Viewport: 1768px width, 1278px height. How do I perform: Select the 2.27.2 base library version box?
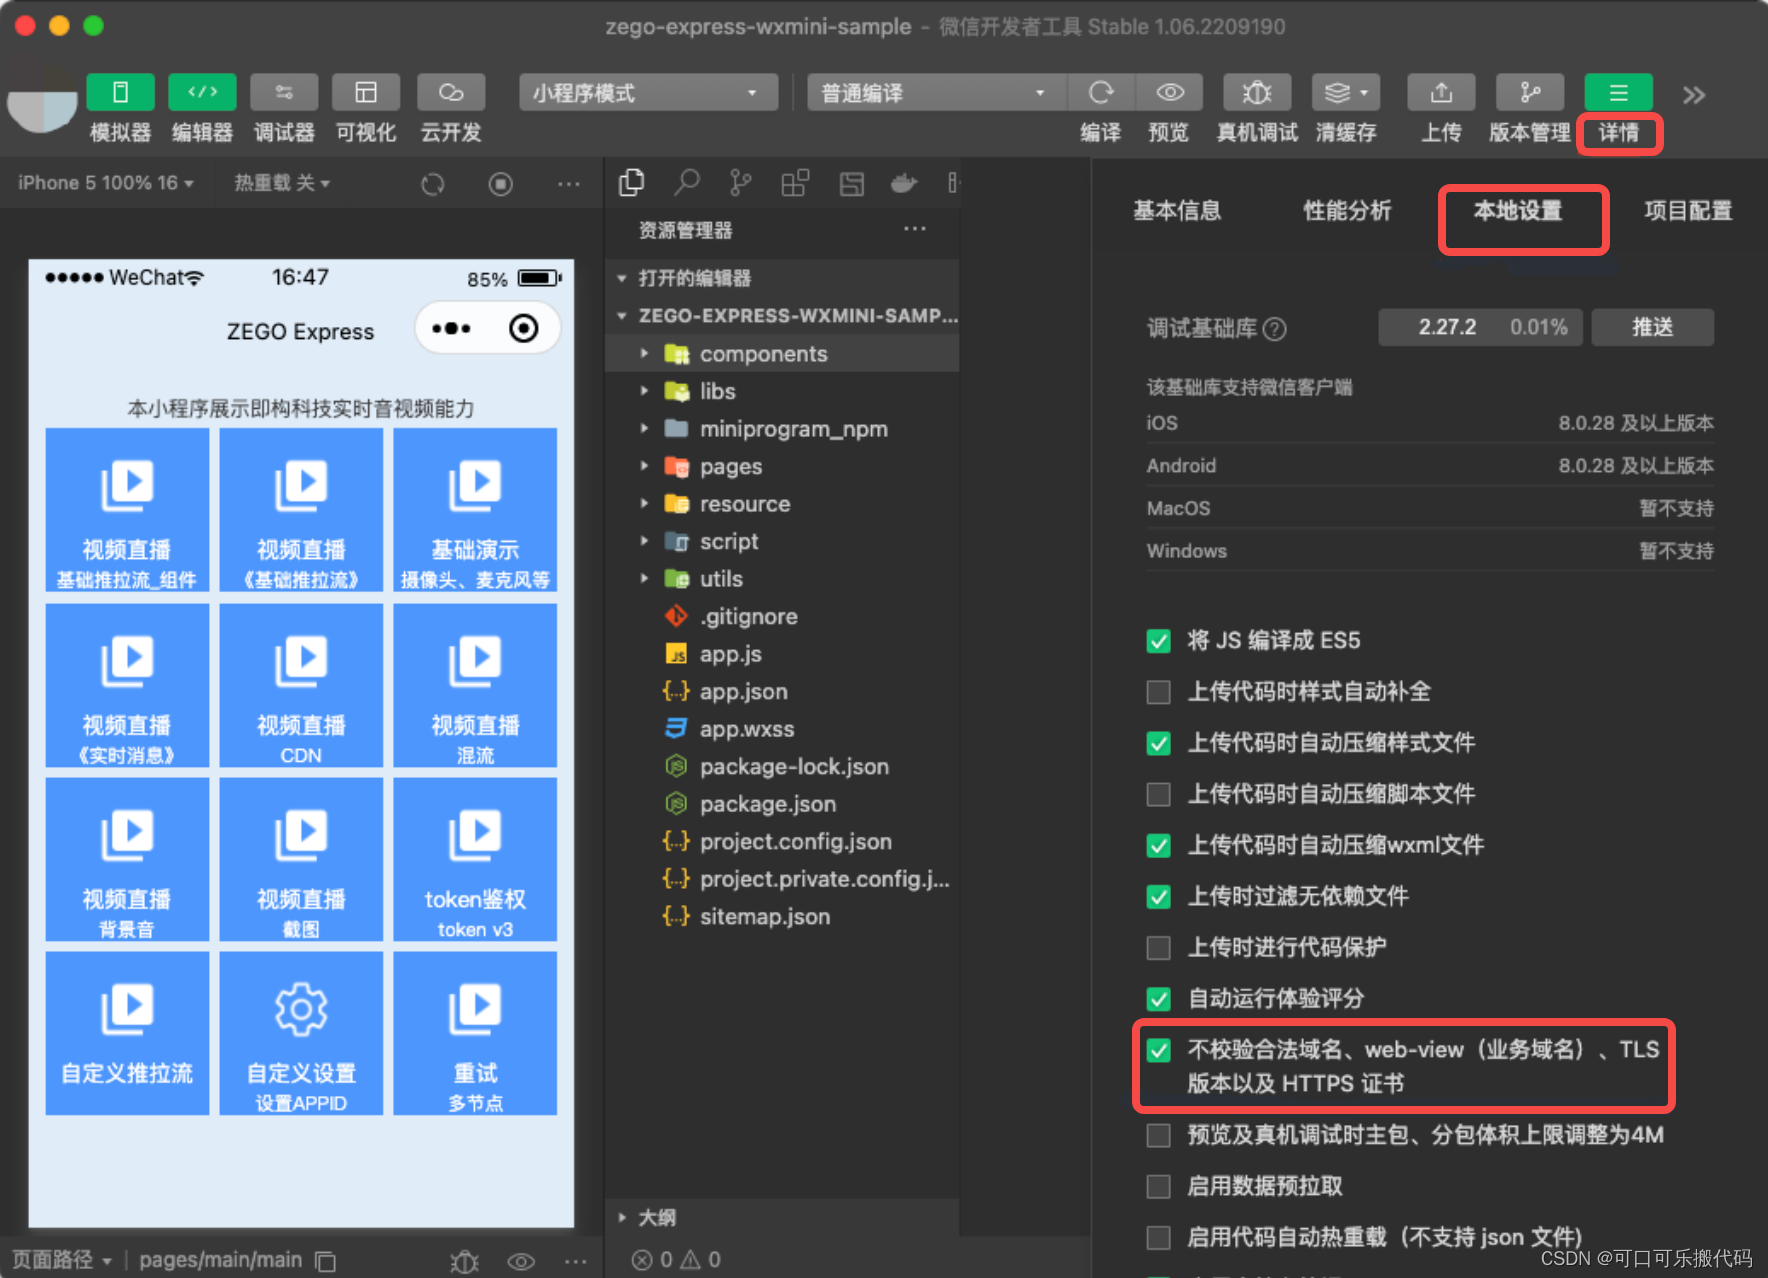(x=1480, y=327)
